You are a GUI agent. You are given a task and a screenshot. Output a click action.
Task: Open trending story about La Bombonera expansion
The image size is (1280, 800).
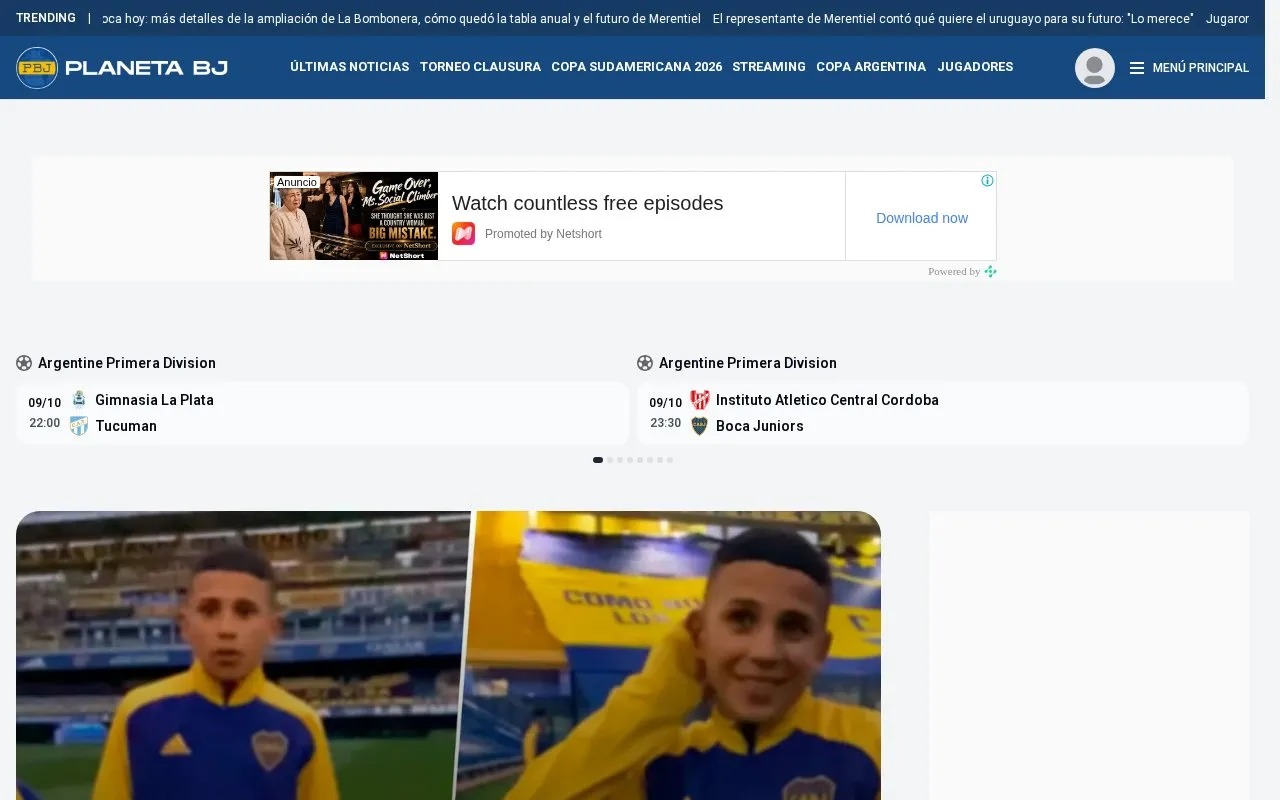pos(401,19)
